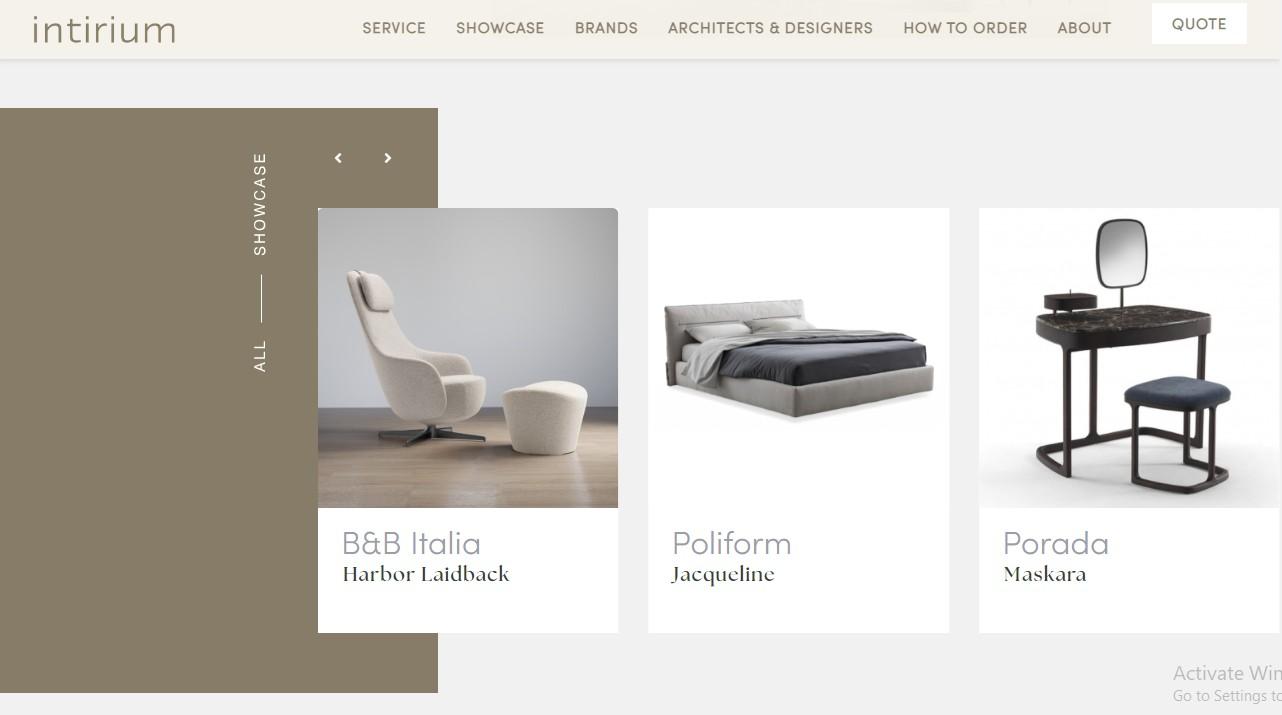The width and height of the screenshot is (1282, 715).
Task: Select the Jacqueline product name
Action: point(723,575)
